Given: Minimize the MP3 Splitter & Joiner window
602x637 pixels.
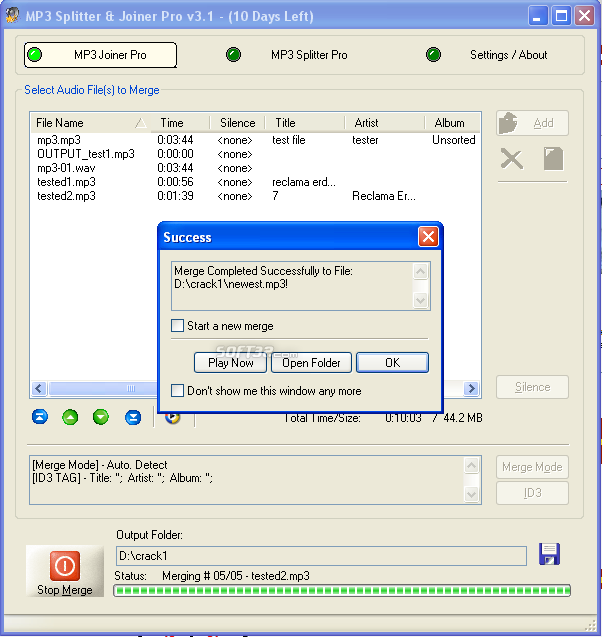Looking at the screenshot, I should pyautogui.click(x=537, y=16).
